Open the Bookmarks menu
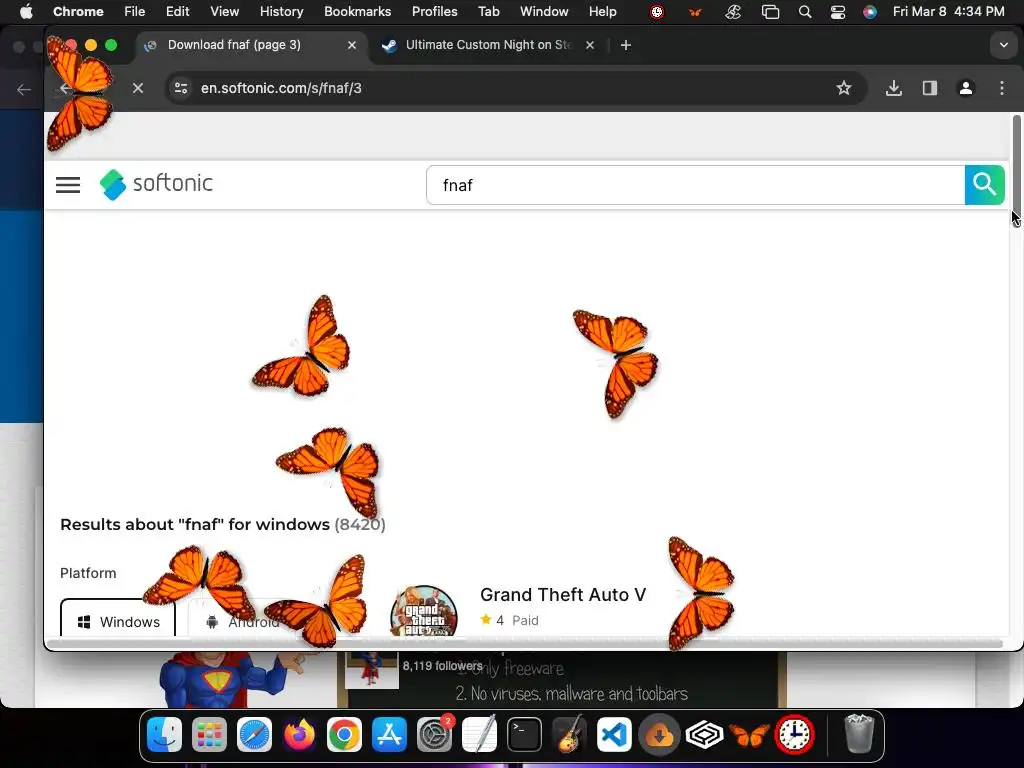The height and width of the screenshot is (768, 1024). 357,11
